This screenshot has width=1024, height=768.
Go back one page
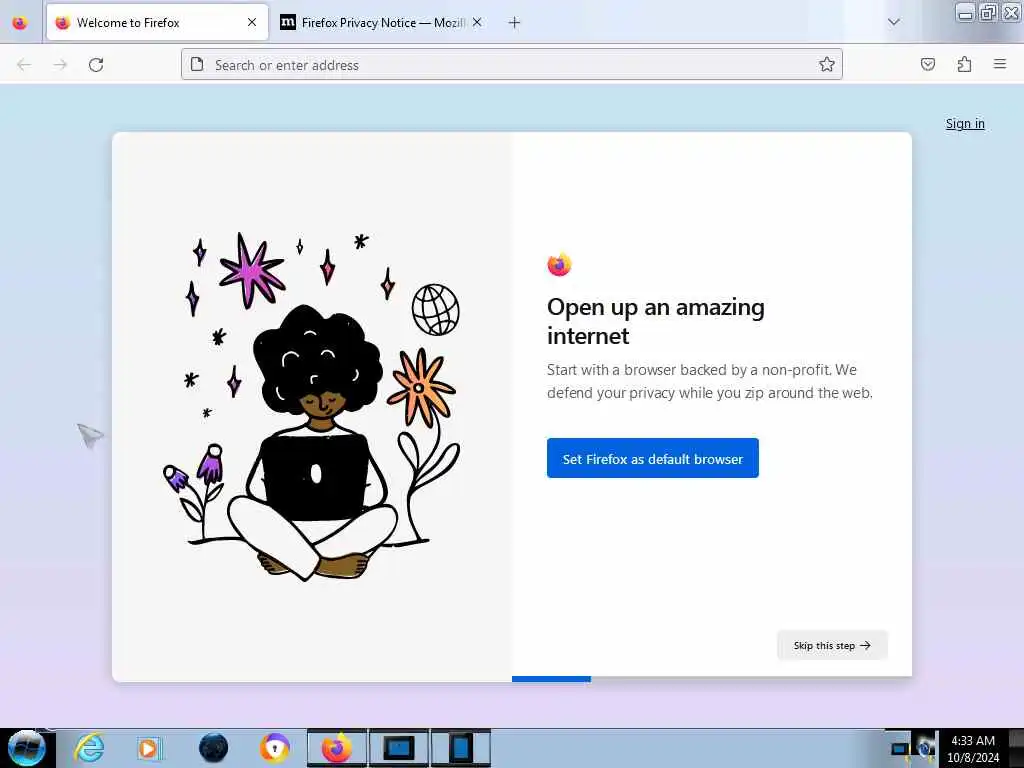[x=24, y=65]
